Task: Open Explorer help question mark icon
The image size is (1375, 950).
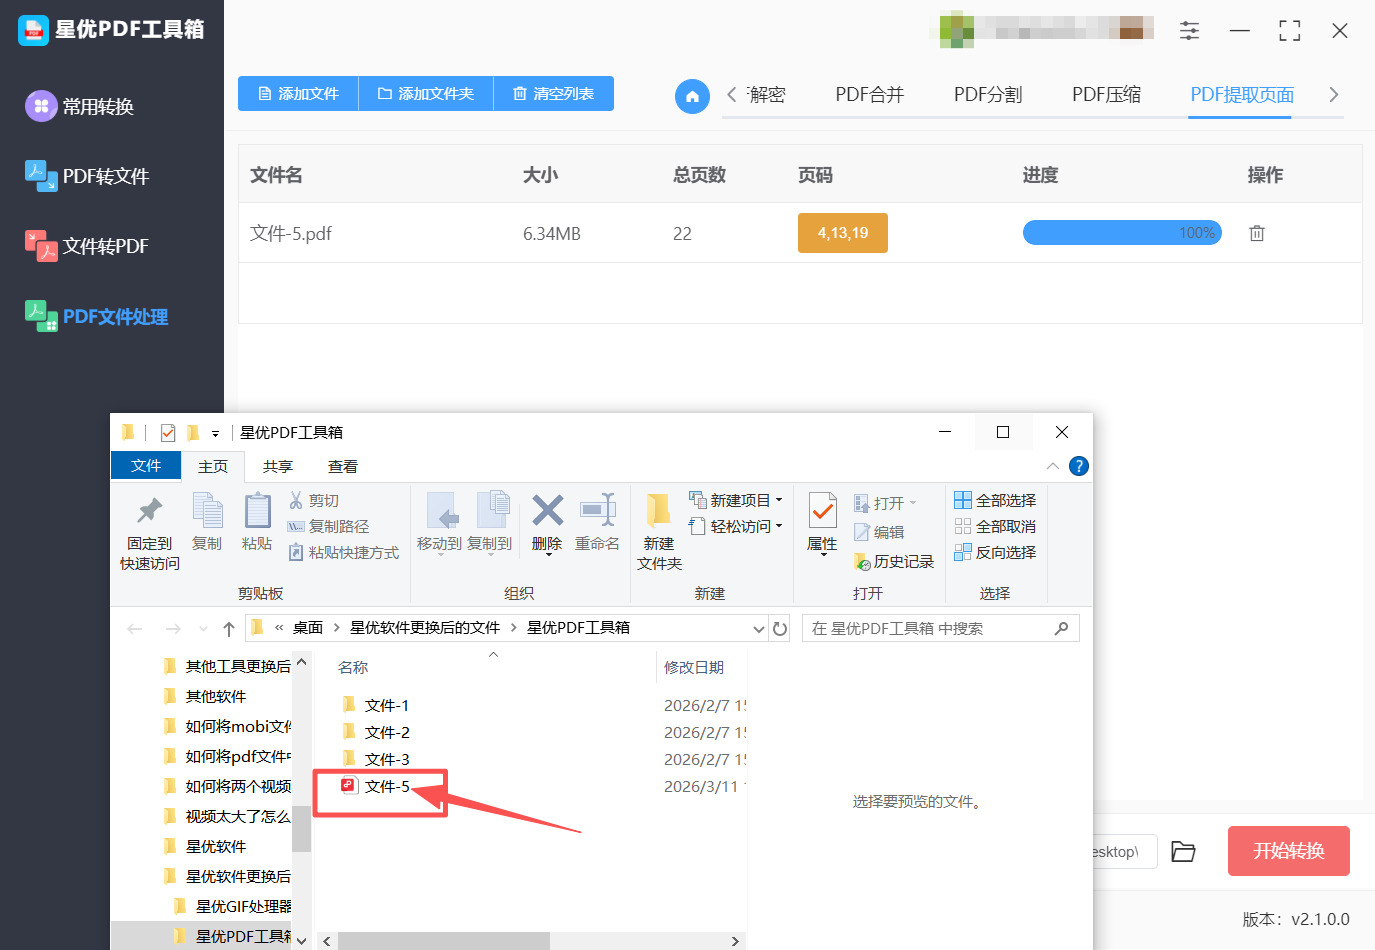Action: 1079,466
